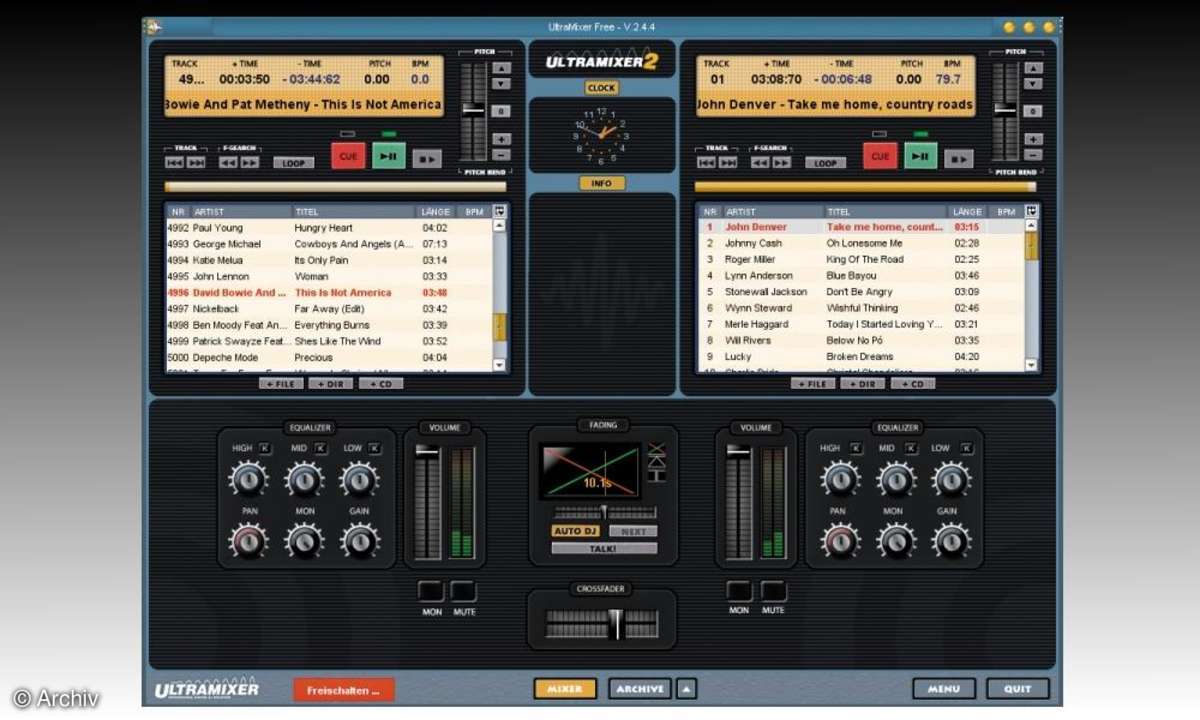Show the CLOCK panel

[601, 88]
